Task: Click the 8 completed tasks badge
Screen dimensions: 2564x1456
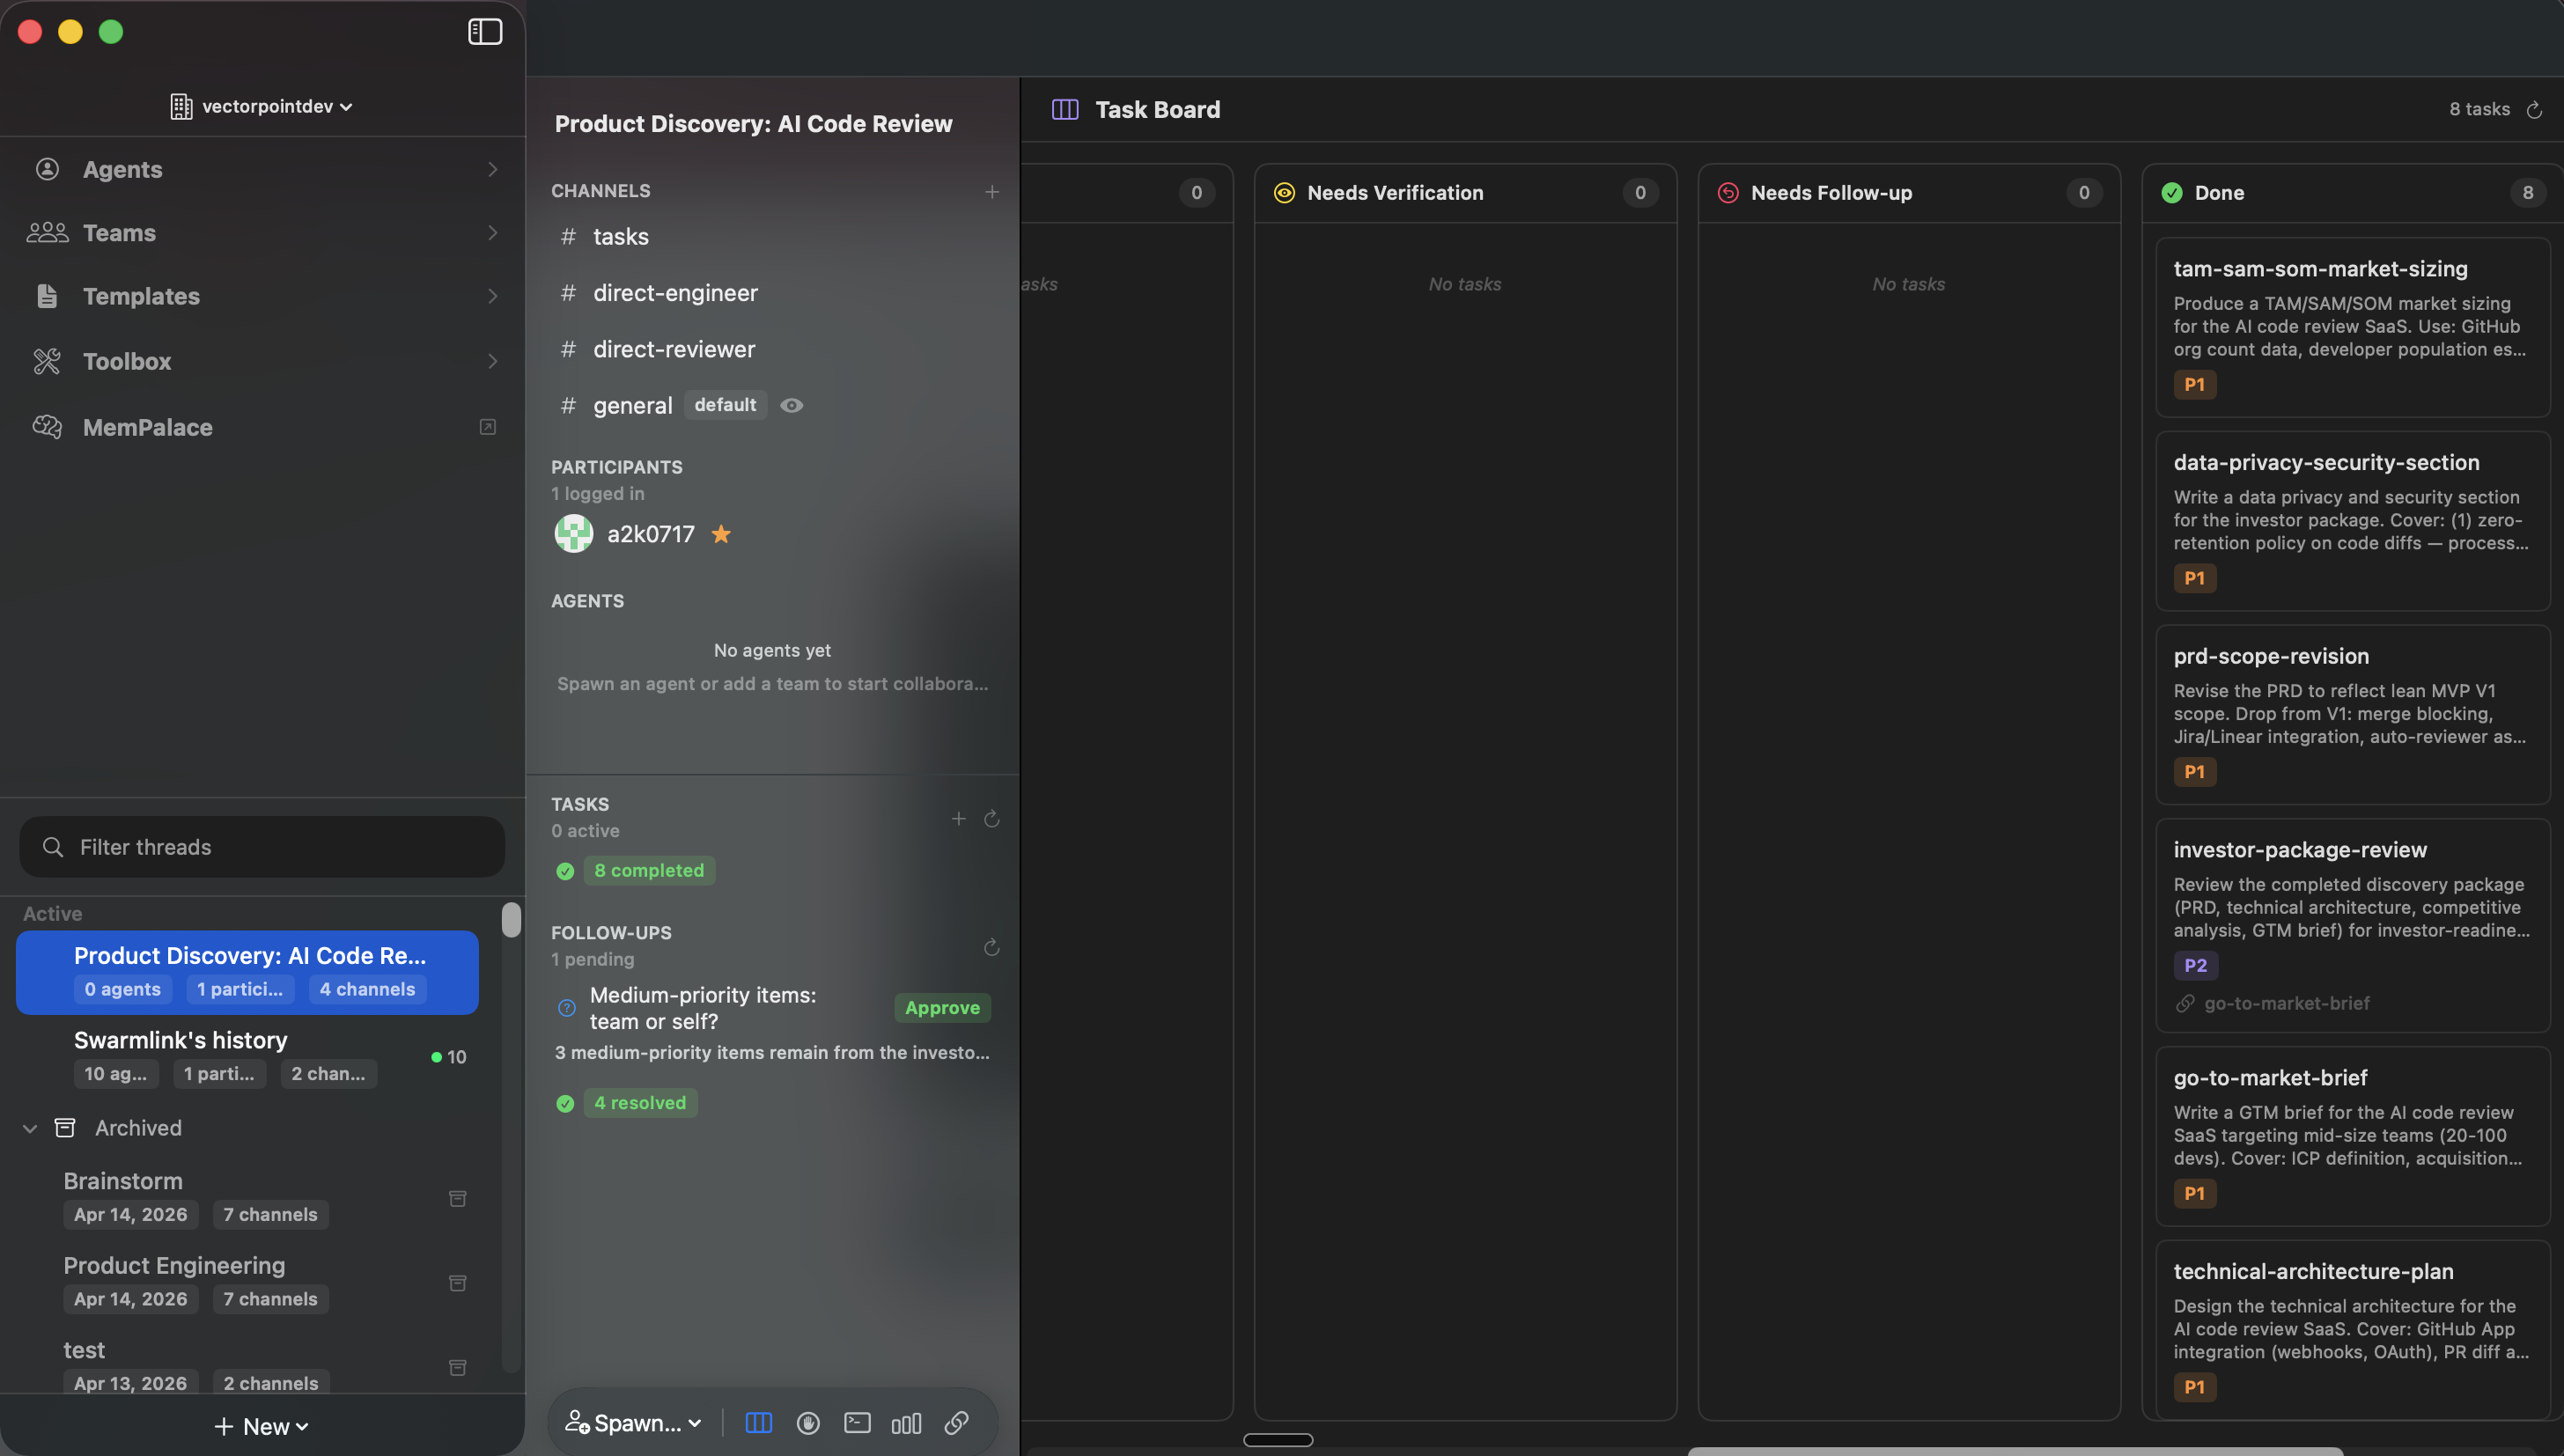Action: coord(649,870)
